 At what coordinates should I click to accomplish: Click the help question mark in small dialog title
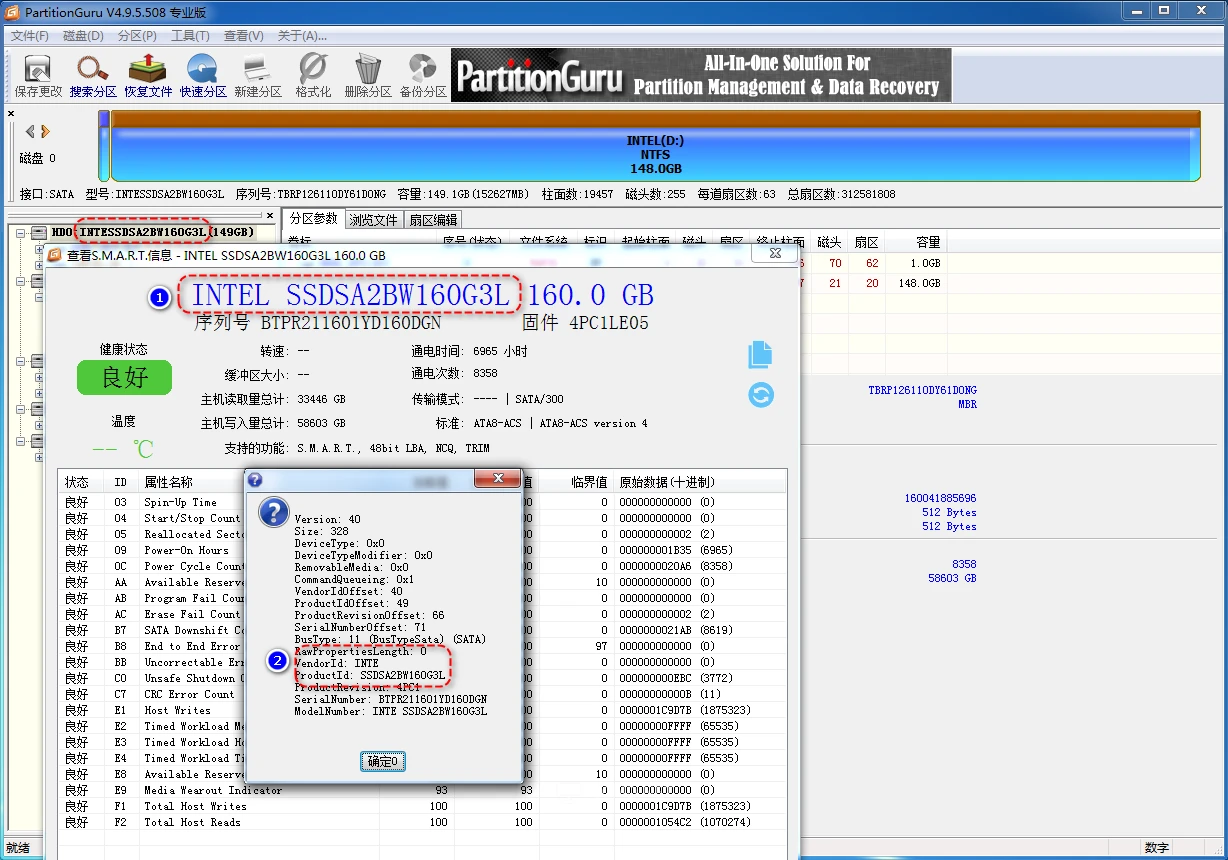pos(254,480)
